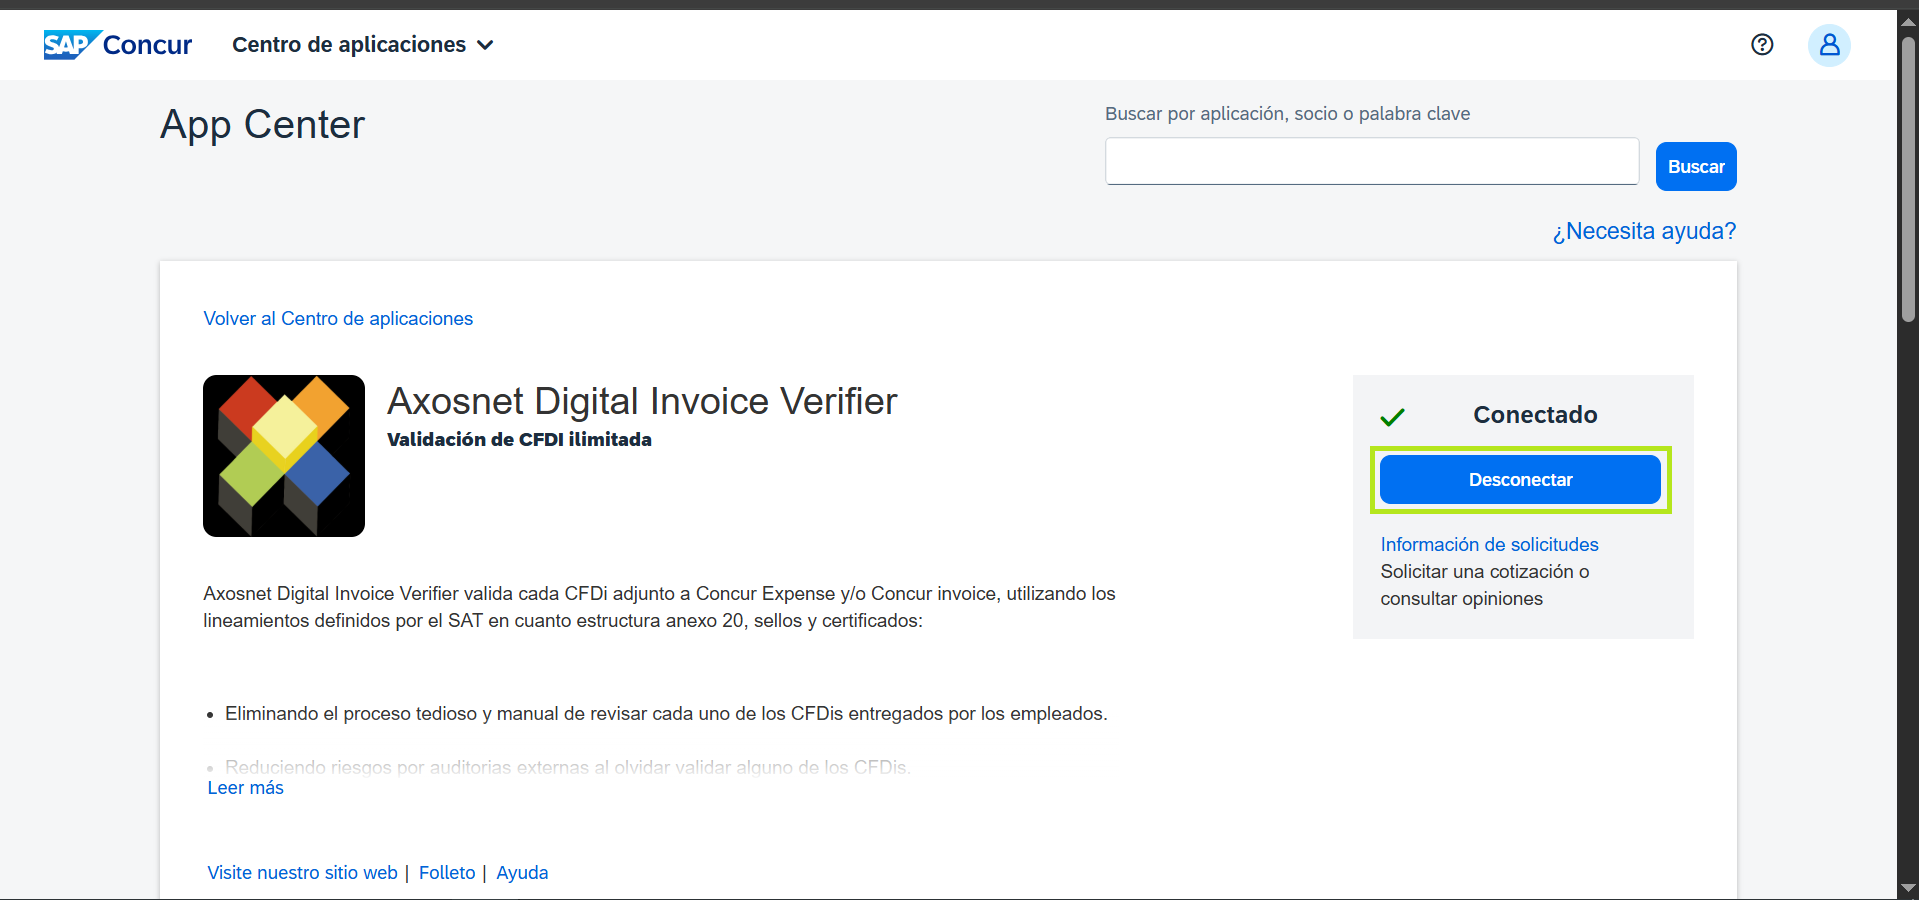Follow the Visite nuestro sitio web link
Screen dimensions: 1919x900
(302, 873)
